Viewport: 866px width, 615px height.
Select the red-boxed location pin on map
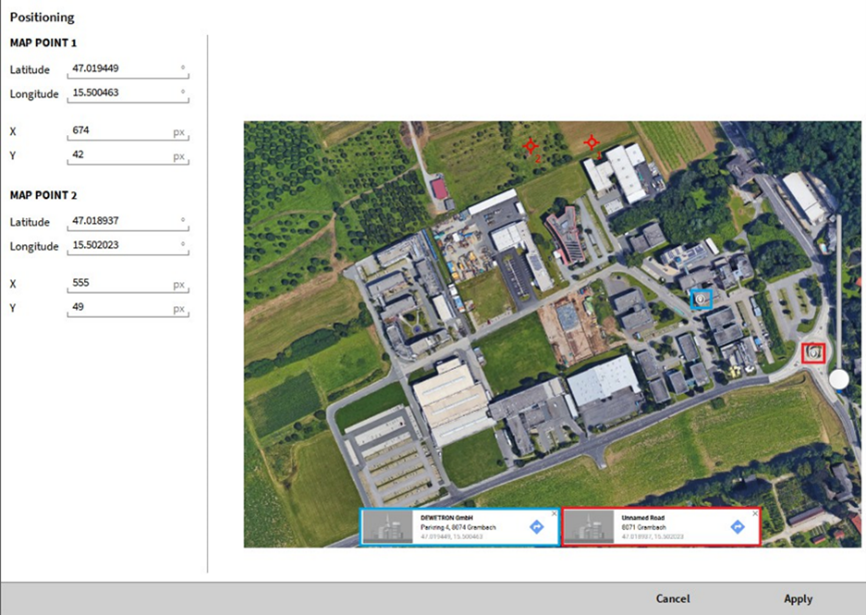(x=813, y=352)
